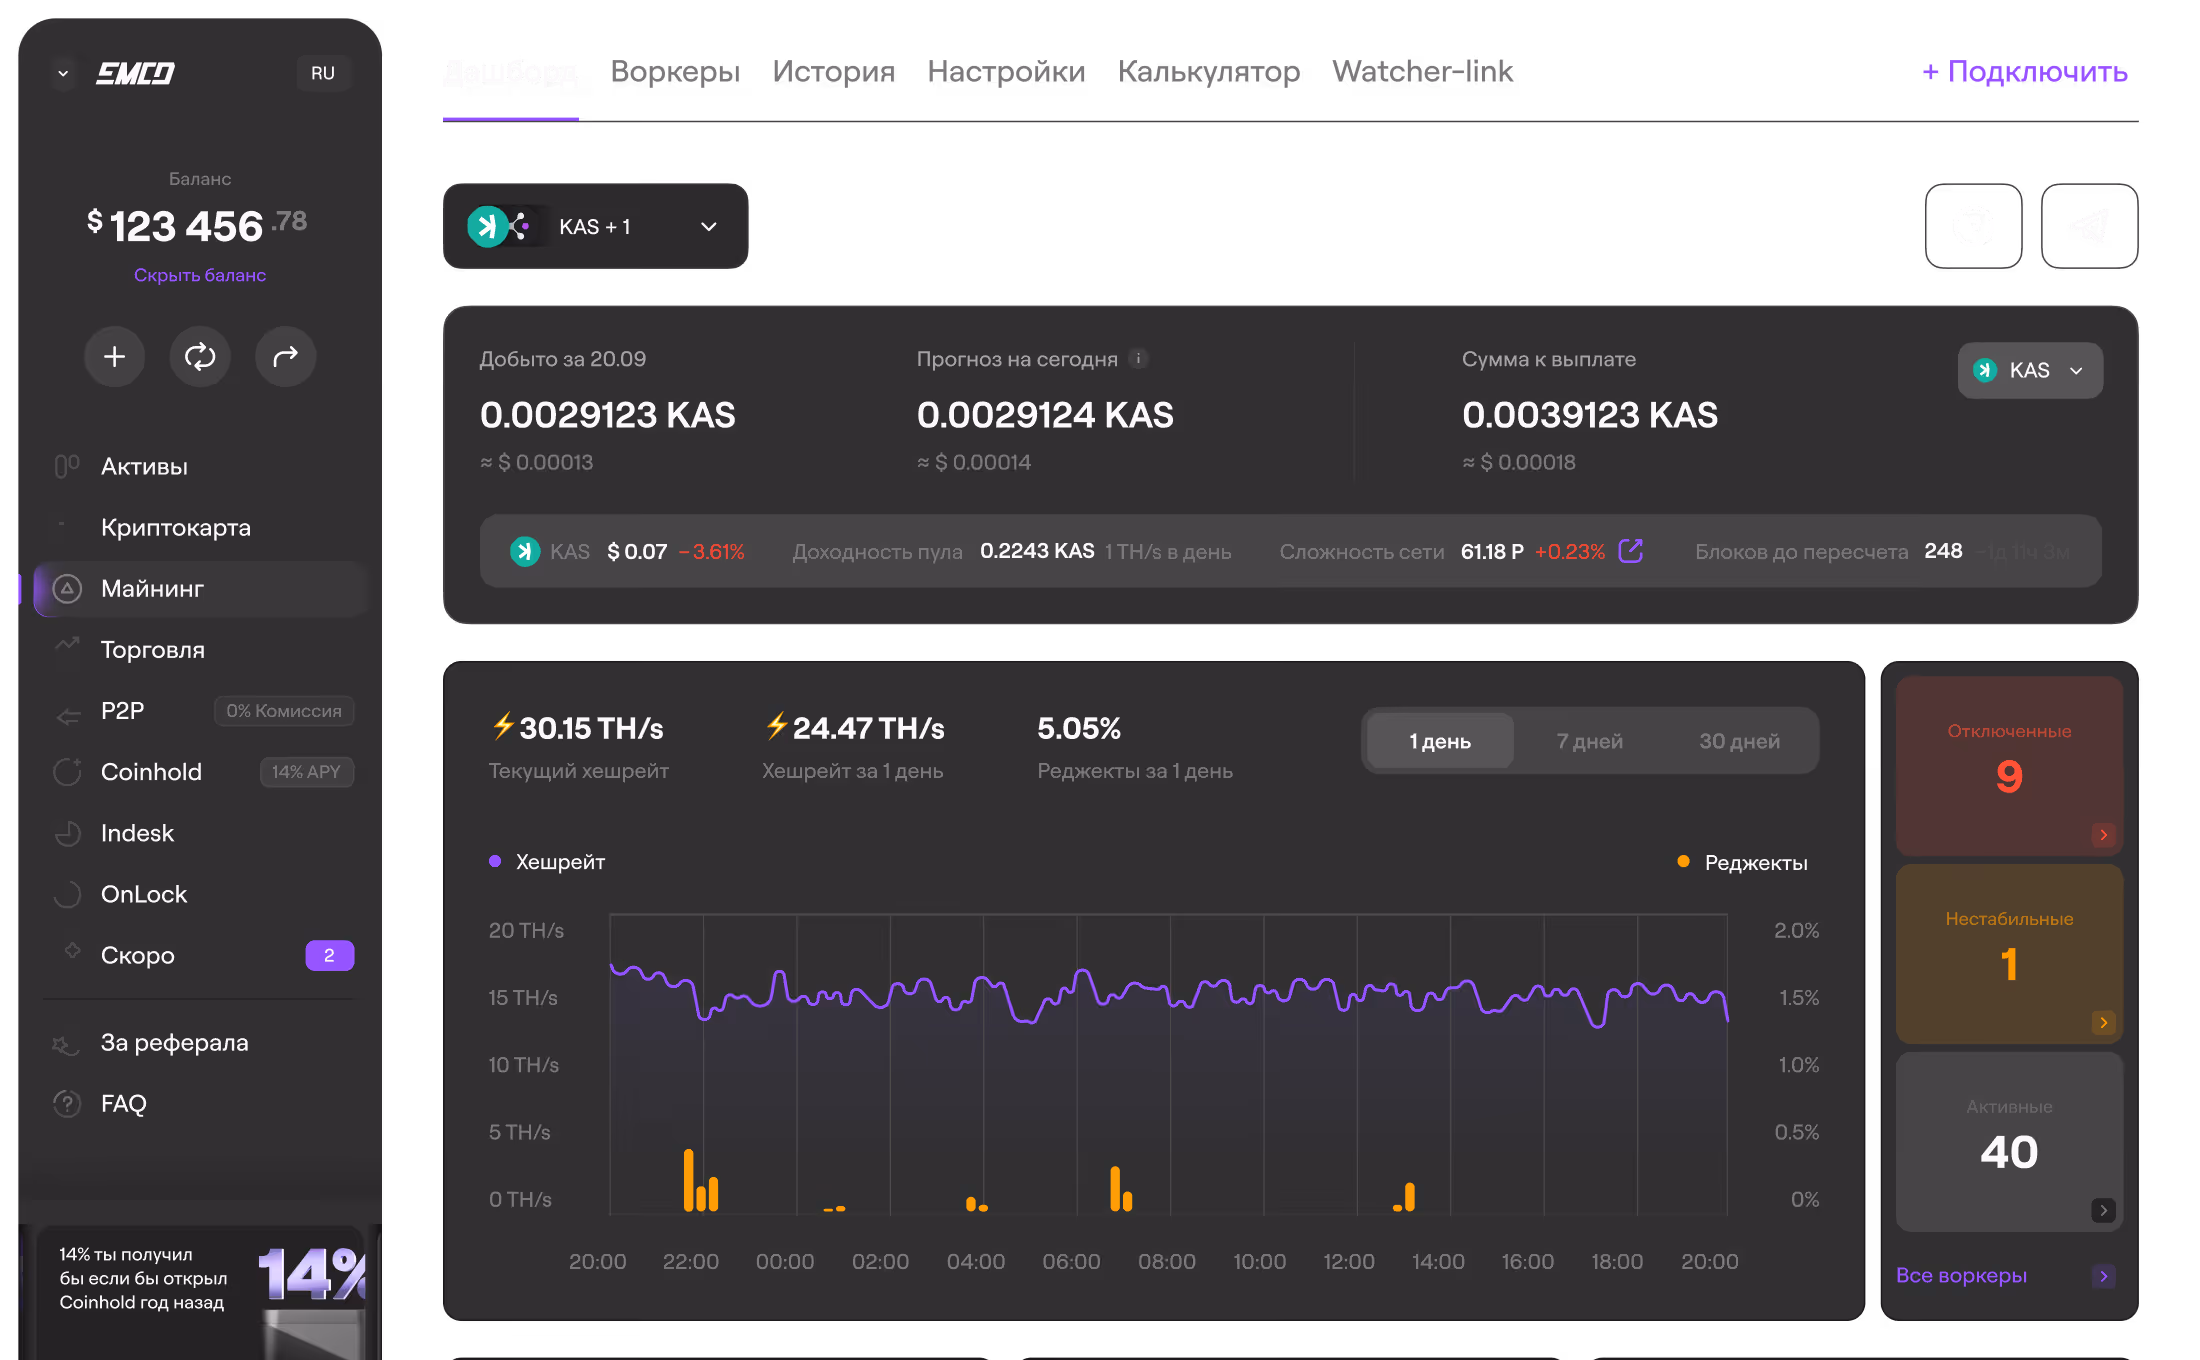Switch to the История tab
Viewport: 2200px width, 1360px height.
coord(833,71)
